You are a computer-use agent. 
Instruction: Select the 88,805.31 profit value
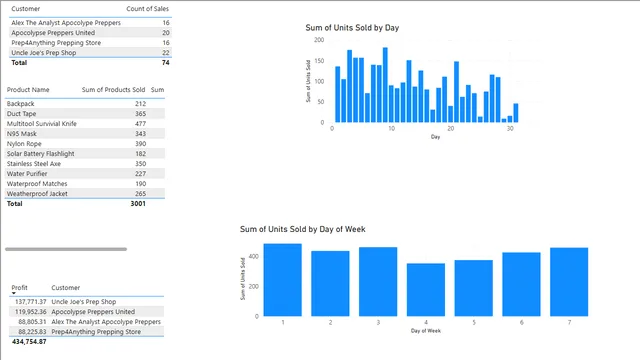pyautogui.click(x=32, y=322)
